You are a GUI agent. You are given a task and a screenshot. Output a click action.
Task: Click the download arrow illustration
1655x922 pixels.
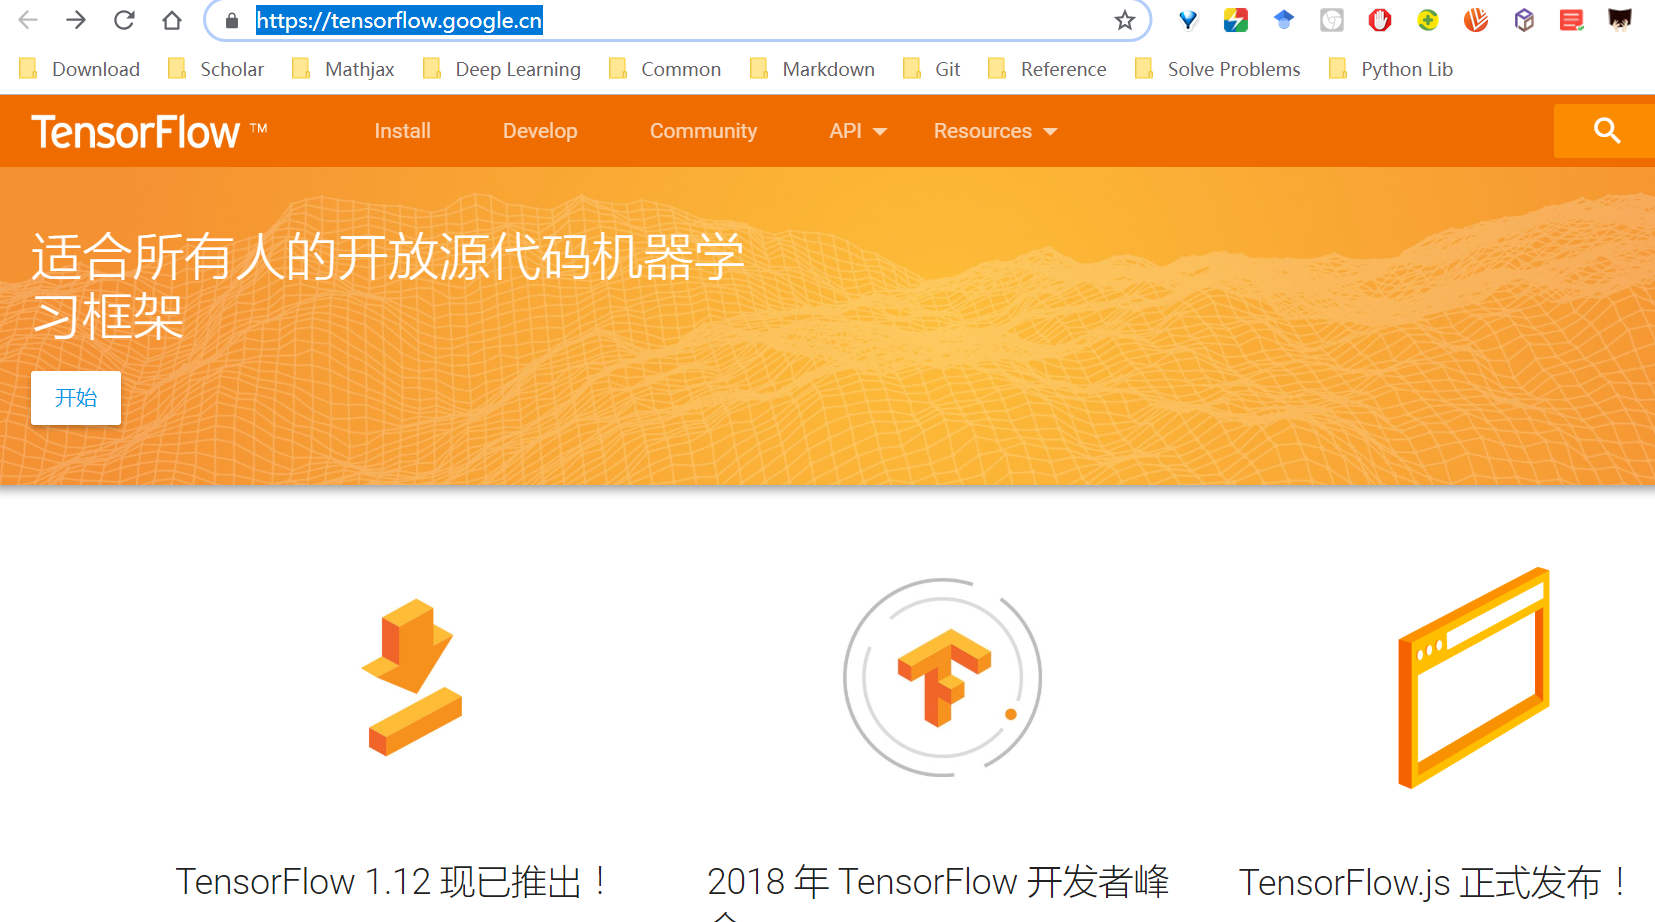(x=413, y=678)
